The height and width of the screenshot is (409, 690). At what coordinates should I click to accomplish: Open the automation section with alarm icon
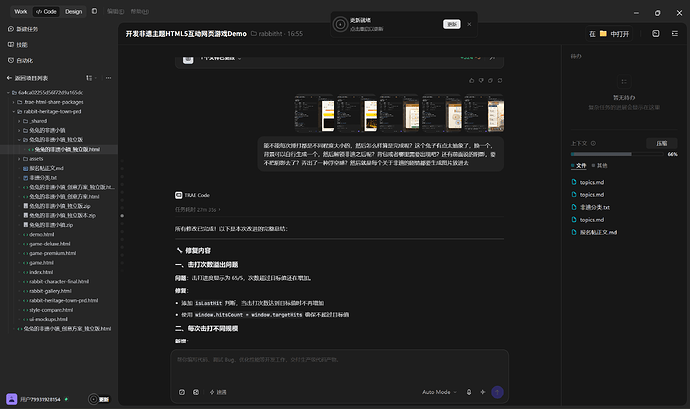coord(20,61)
